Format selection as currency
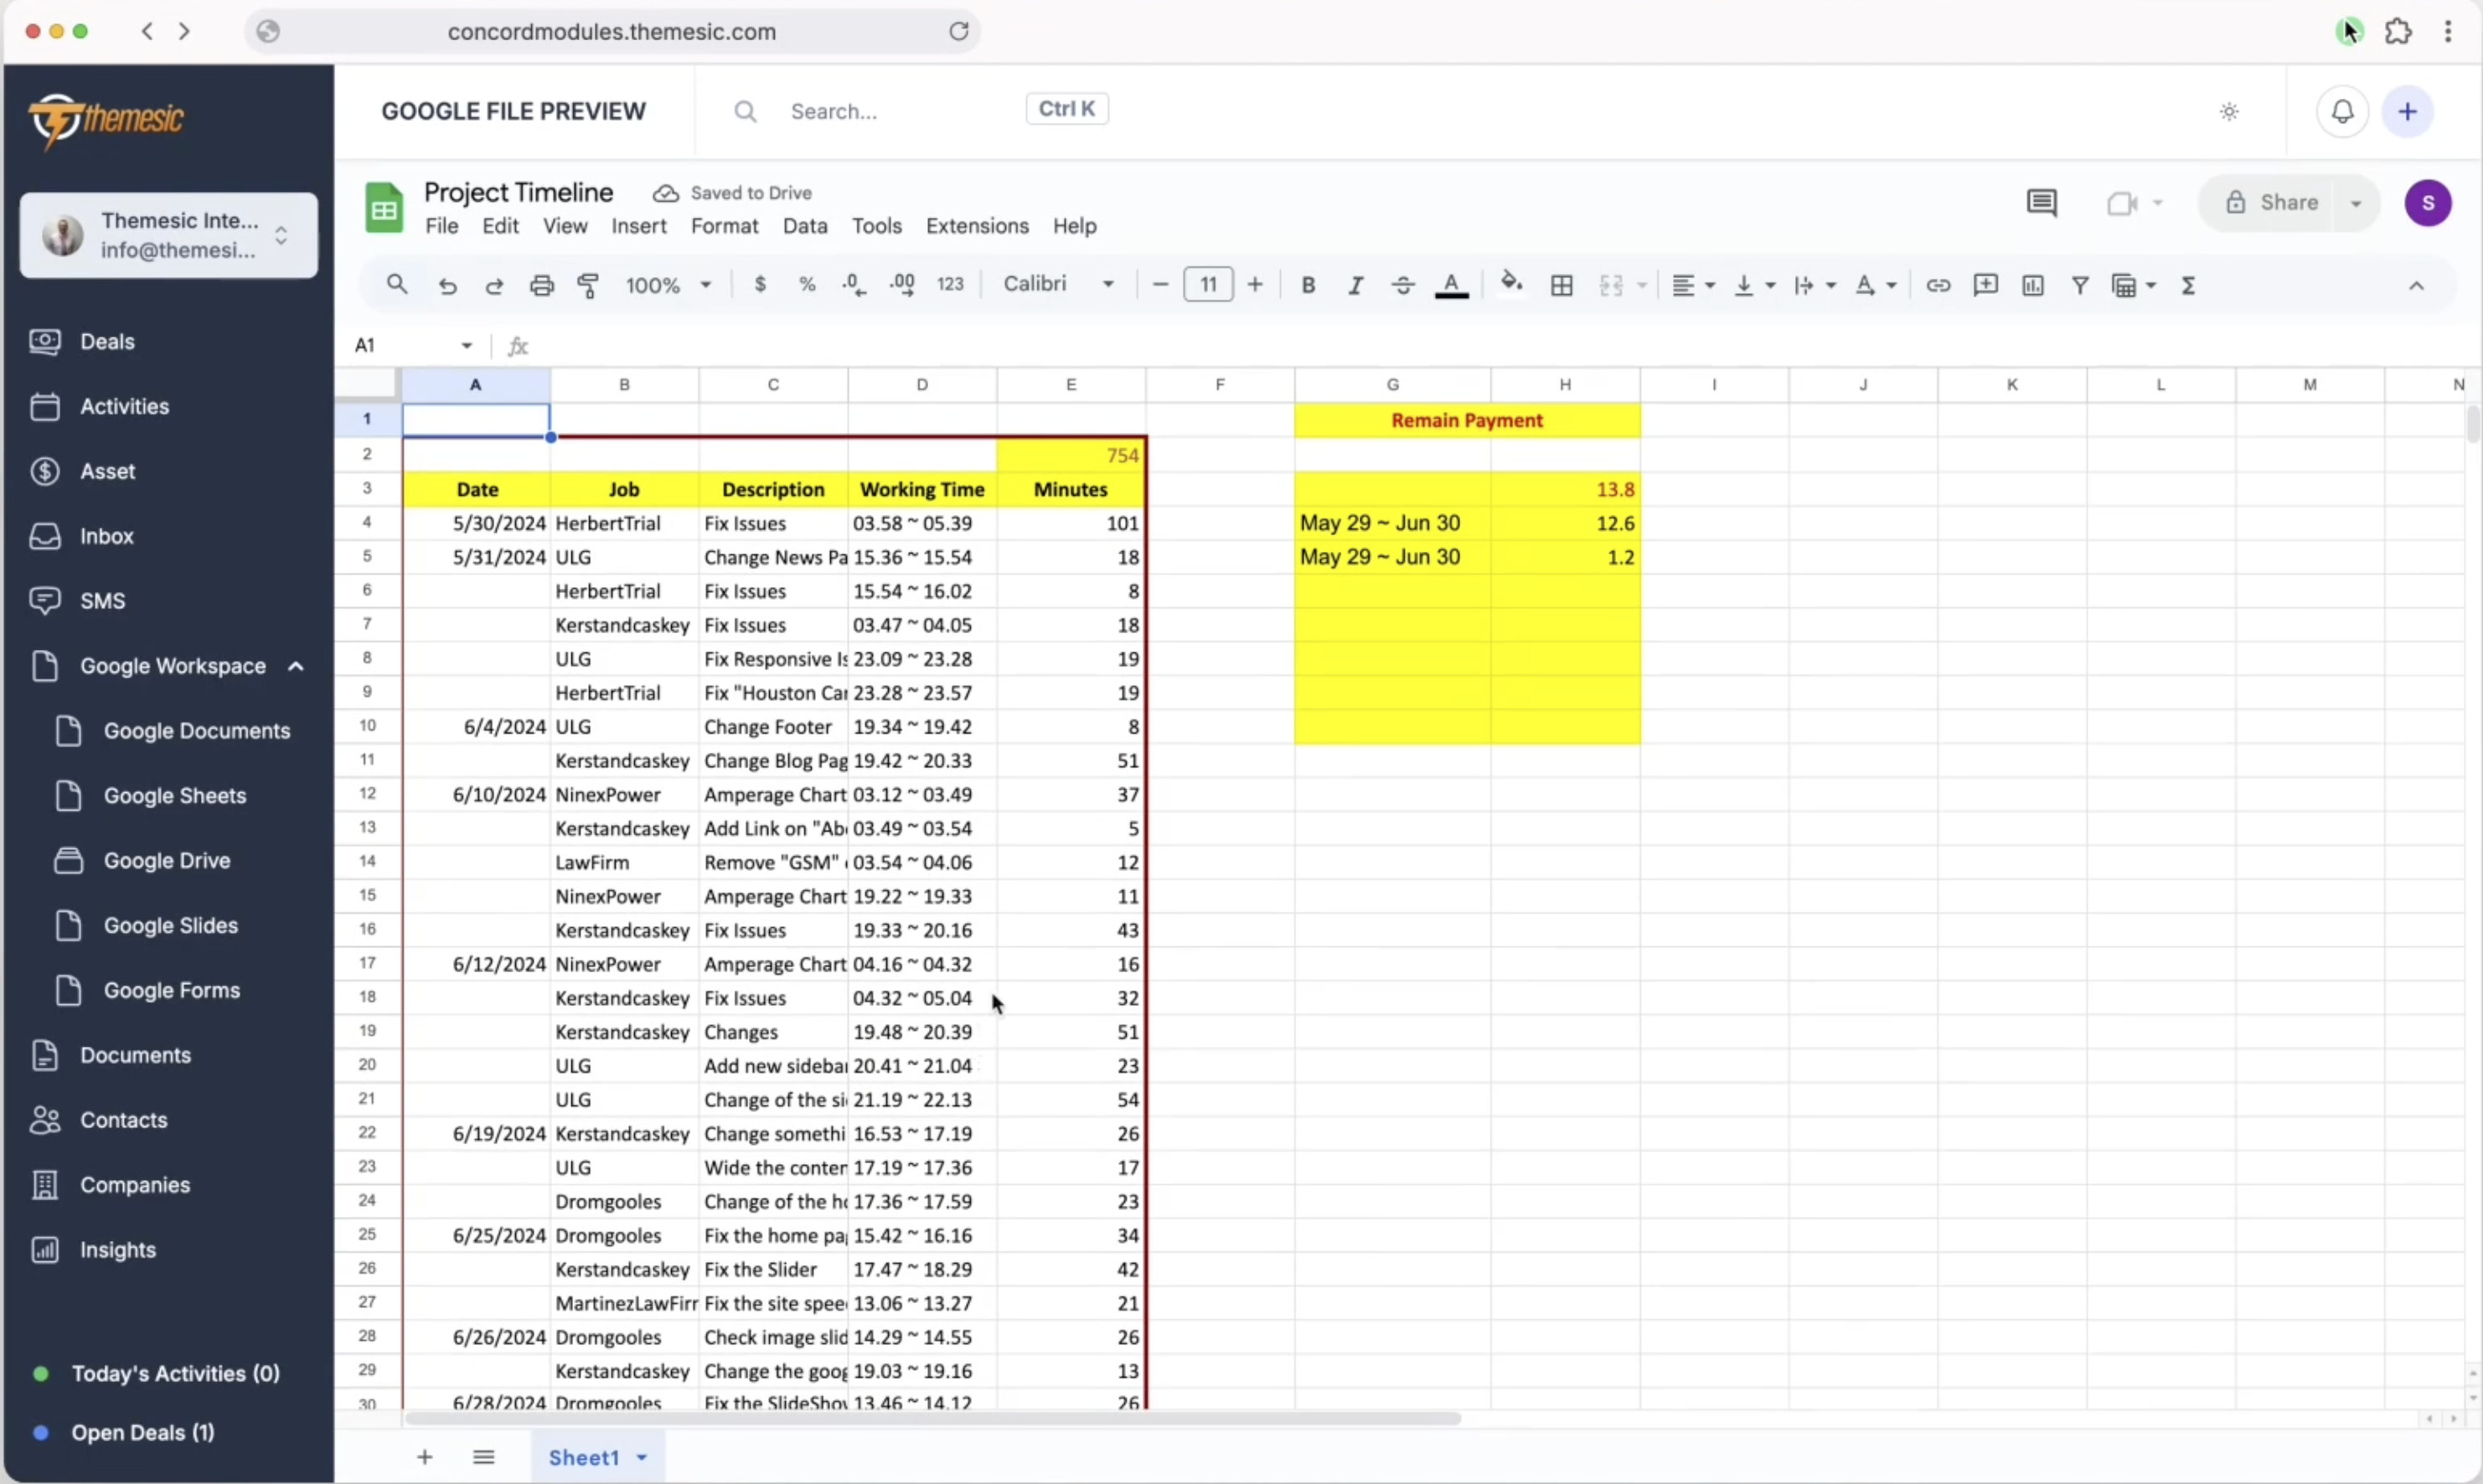Screen dimensions: 2483x1484 click(760, 285)
